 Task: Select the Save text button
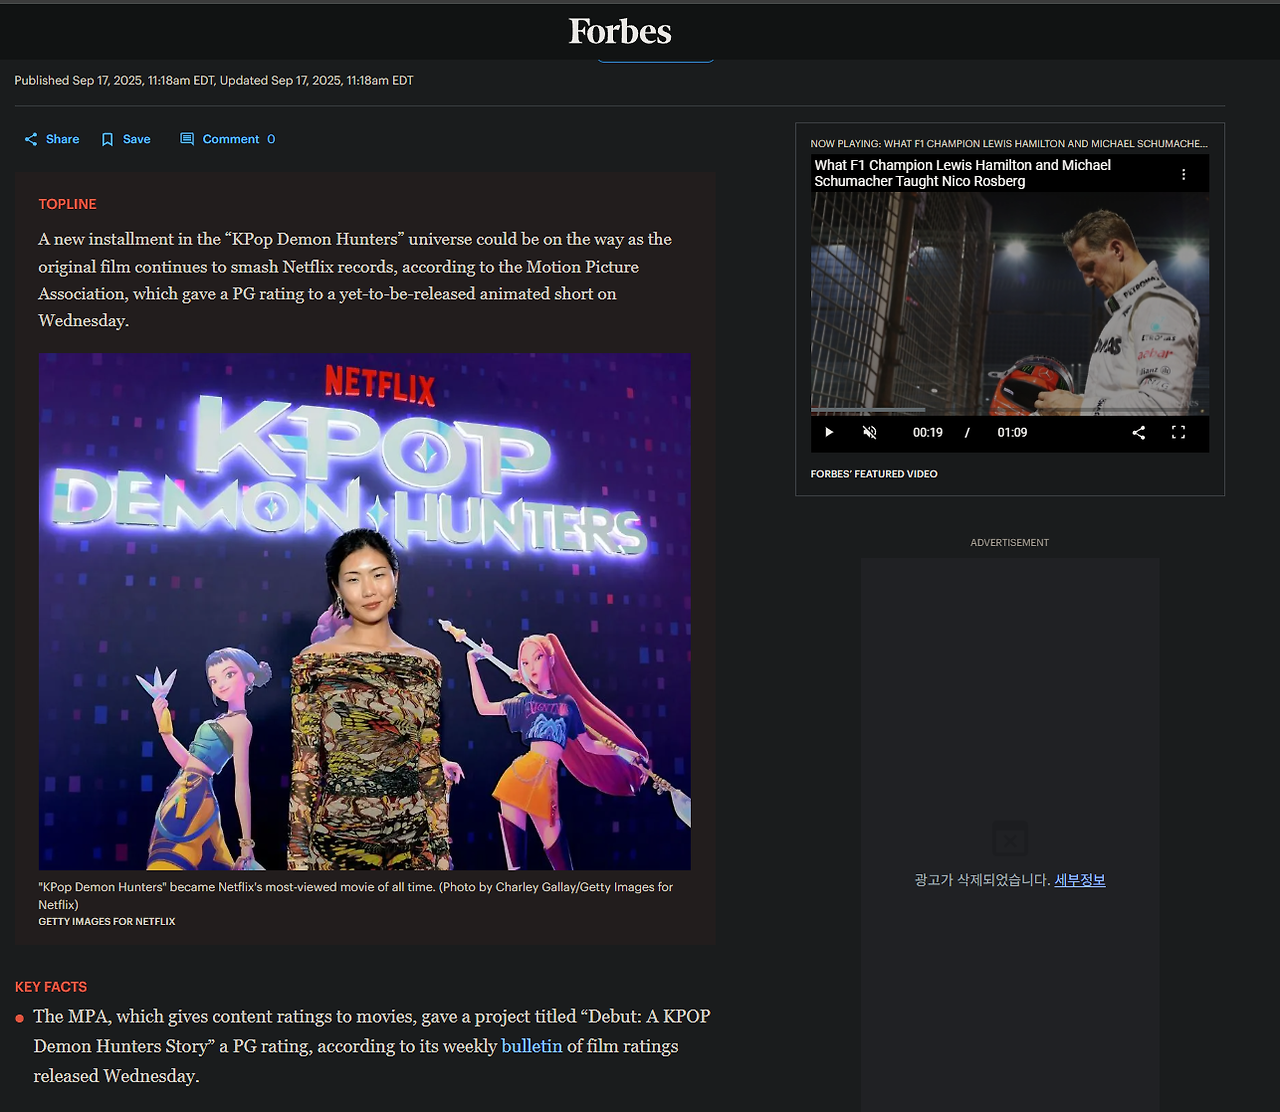[x=137, y=140]
